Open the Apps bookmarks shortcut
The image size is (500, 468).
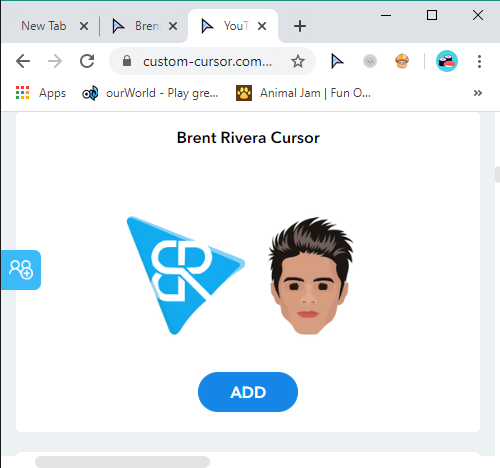click(41, 93)
